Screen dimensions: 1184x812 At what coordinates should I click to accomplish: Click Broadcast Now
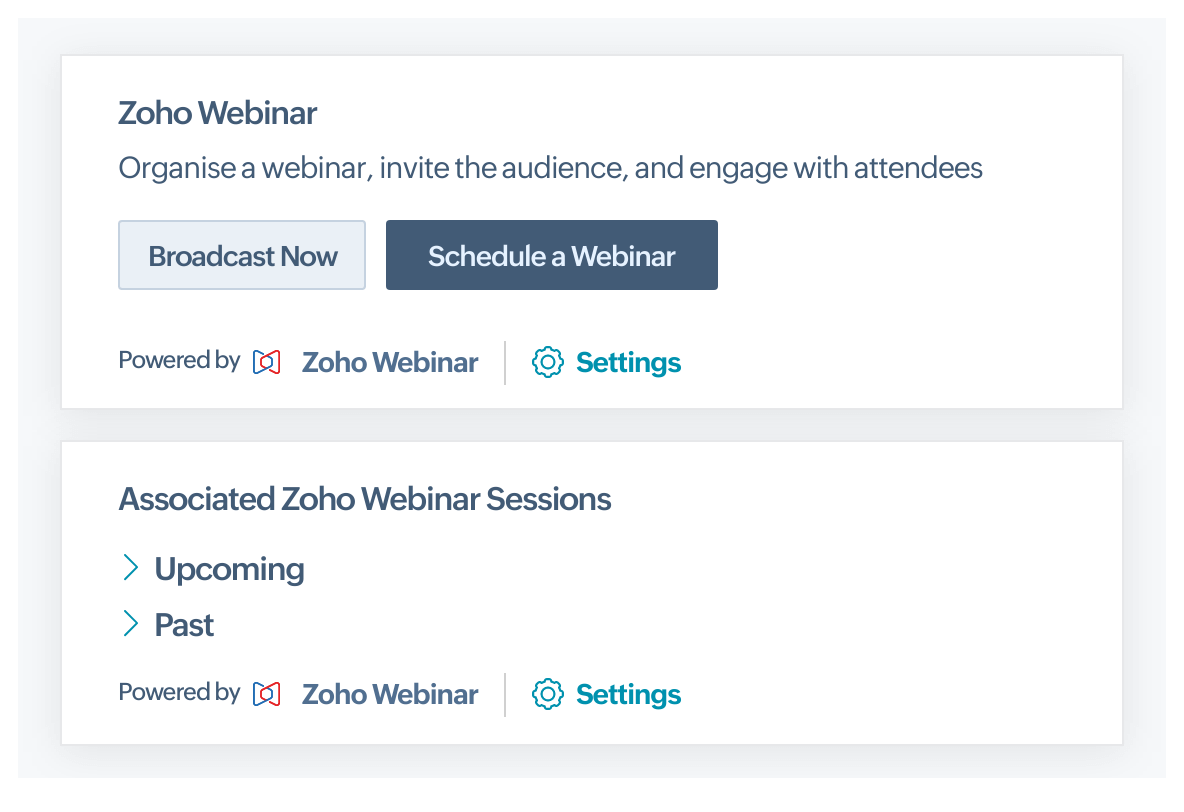click(241, 255)
